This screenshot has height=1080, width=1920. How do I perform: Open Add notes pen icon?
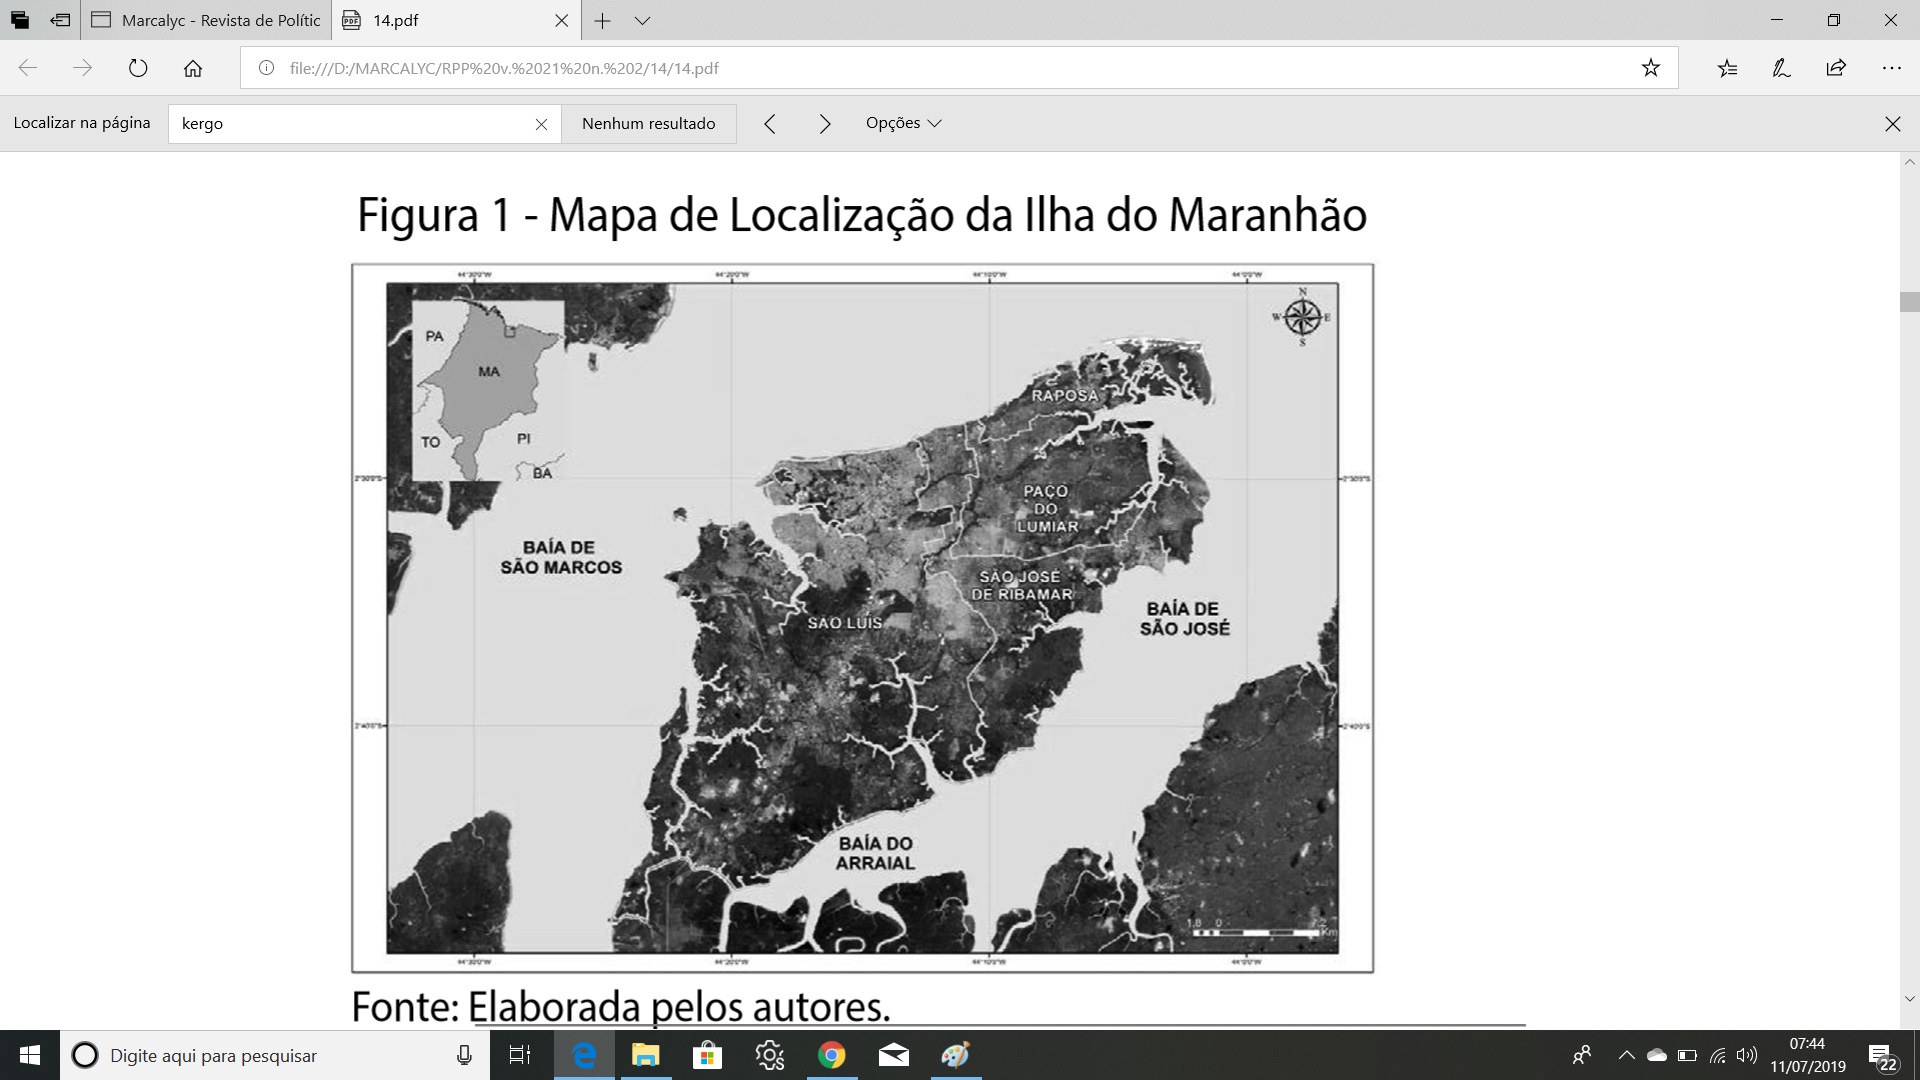[x=1781, y=68]
